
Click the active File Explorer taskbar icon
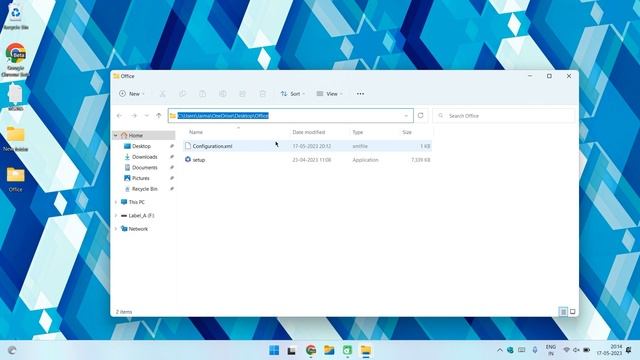[366, 350]
